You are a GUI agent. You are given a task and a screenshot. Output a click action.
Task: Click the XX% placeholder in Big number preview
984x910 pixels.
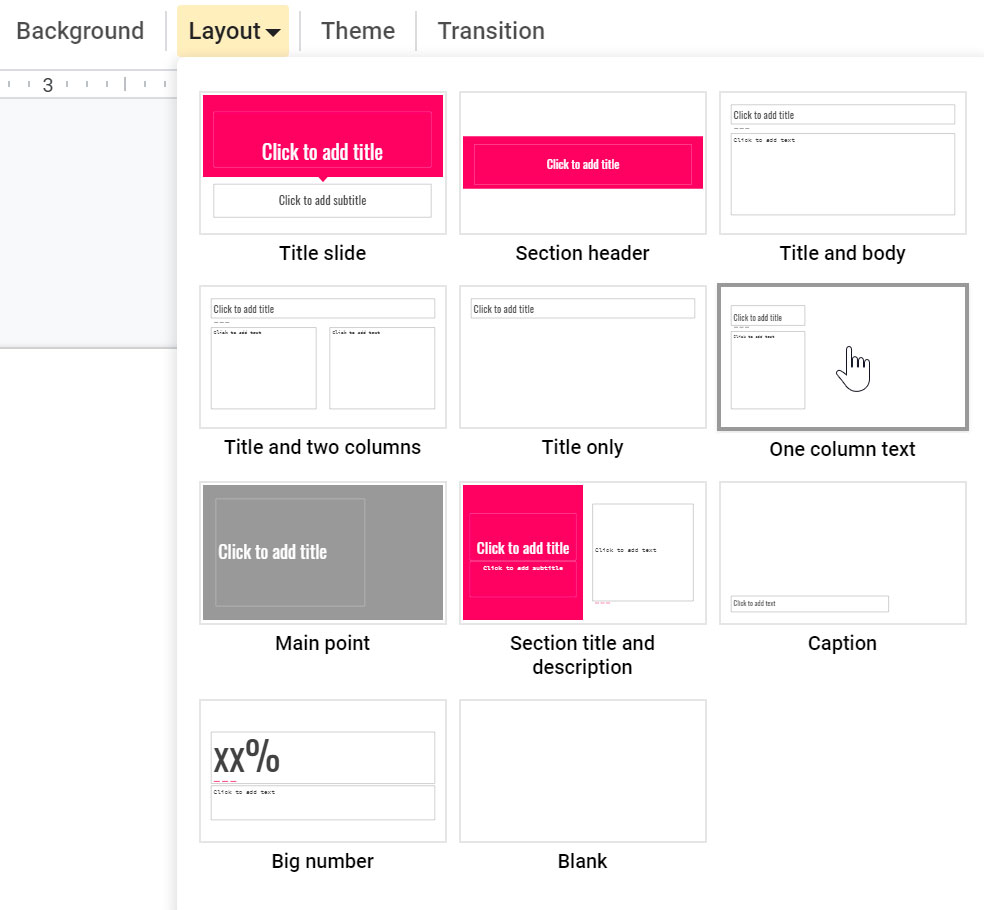coord(244,758)
